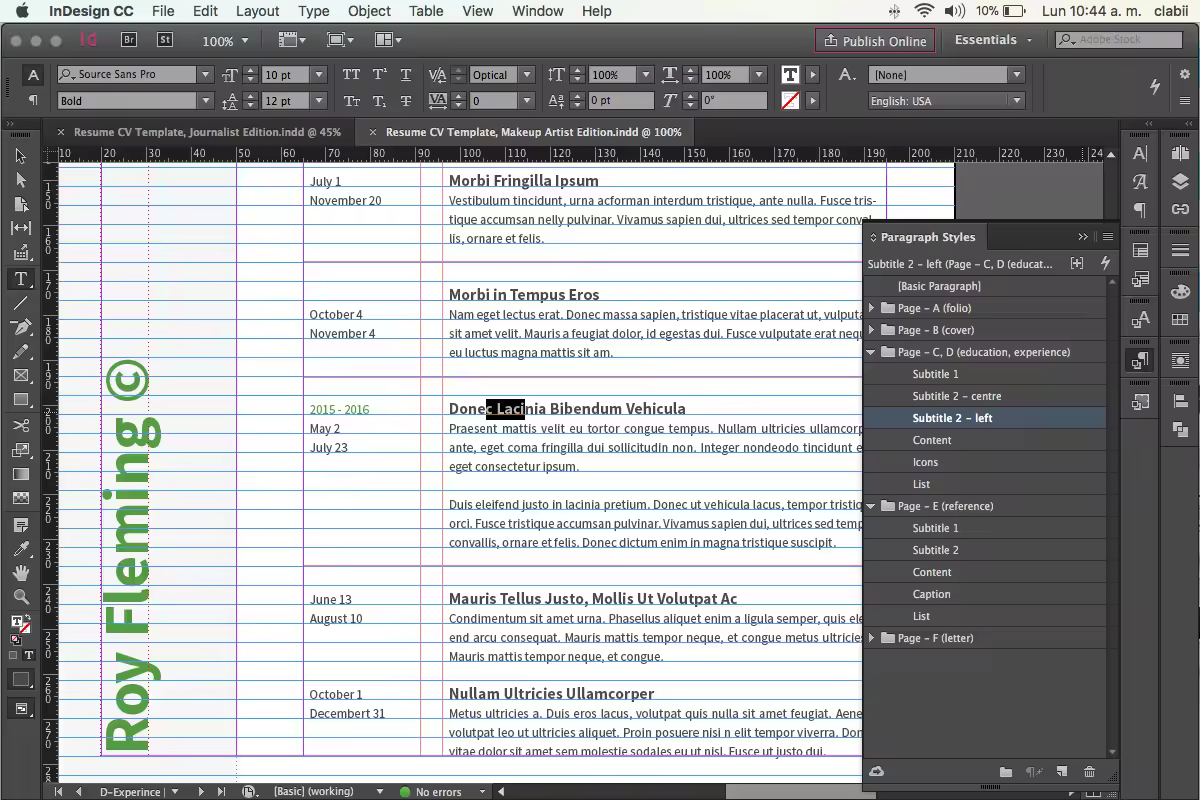
Task: Toggle Subscript formatting
Action: tap(379, 101)
